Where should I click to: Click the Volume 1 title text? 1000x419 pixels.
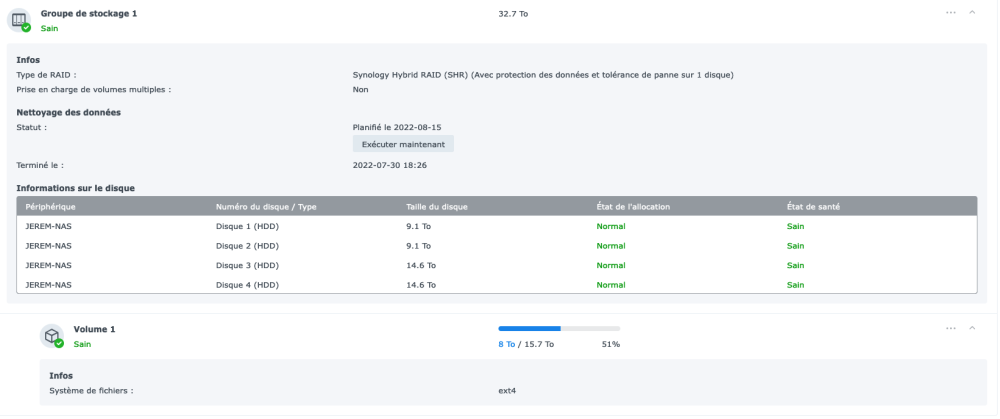click(x=94, y=329)
